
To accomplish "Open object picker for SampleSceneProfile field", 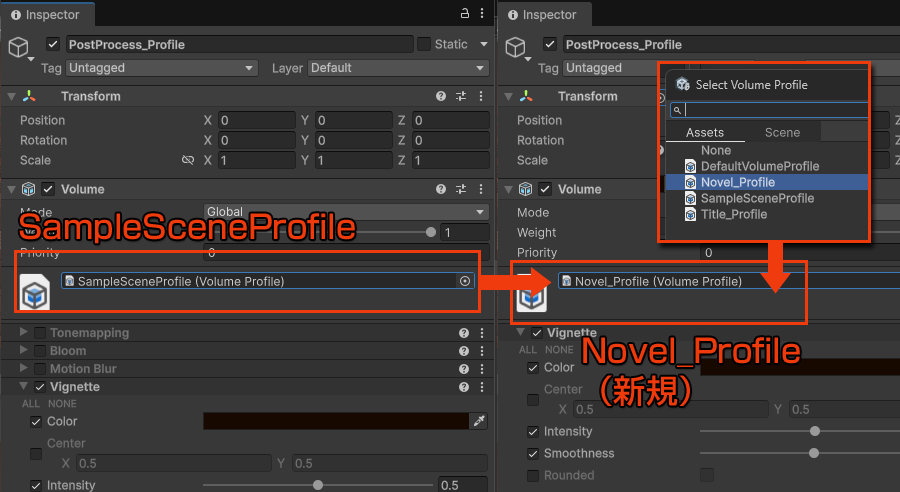I will (465, 282).
